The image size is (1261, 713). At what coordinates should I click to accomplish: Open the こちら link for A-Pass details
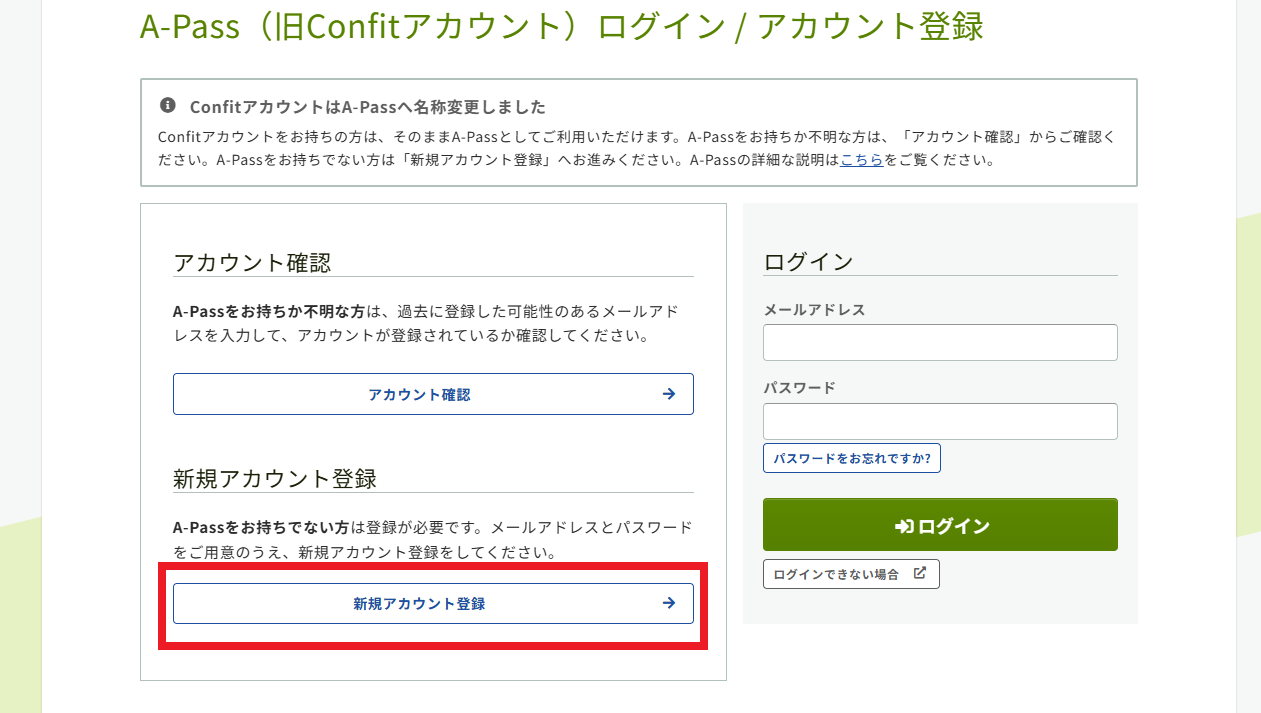(x=861, y=160)
